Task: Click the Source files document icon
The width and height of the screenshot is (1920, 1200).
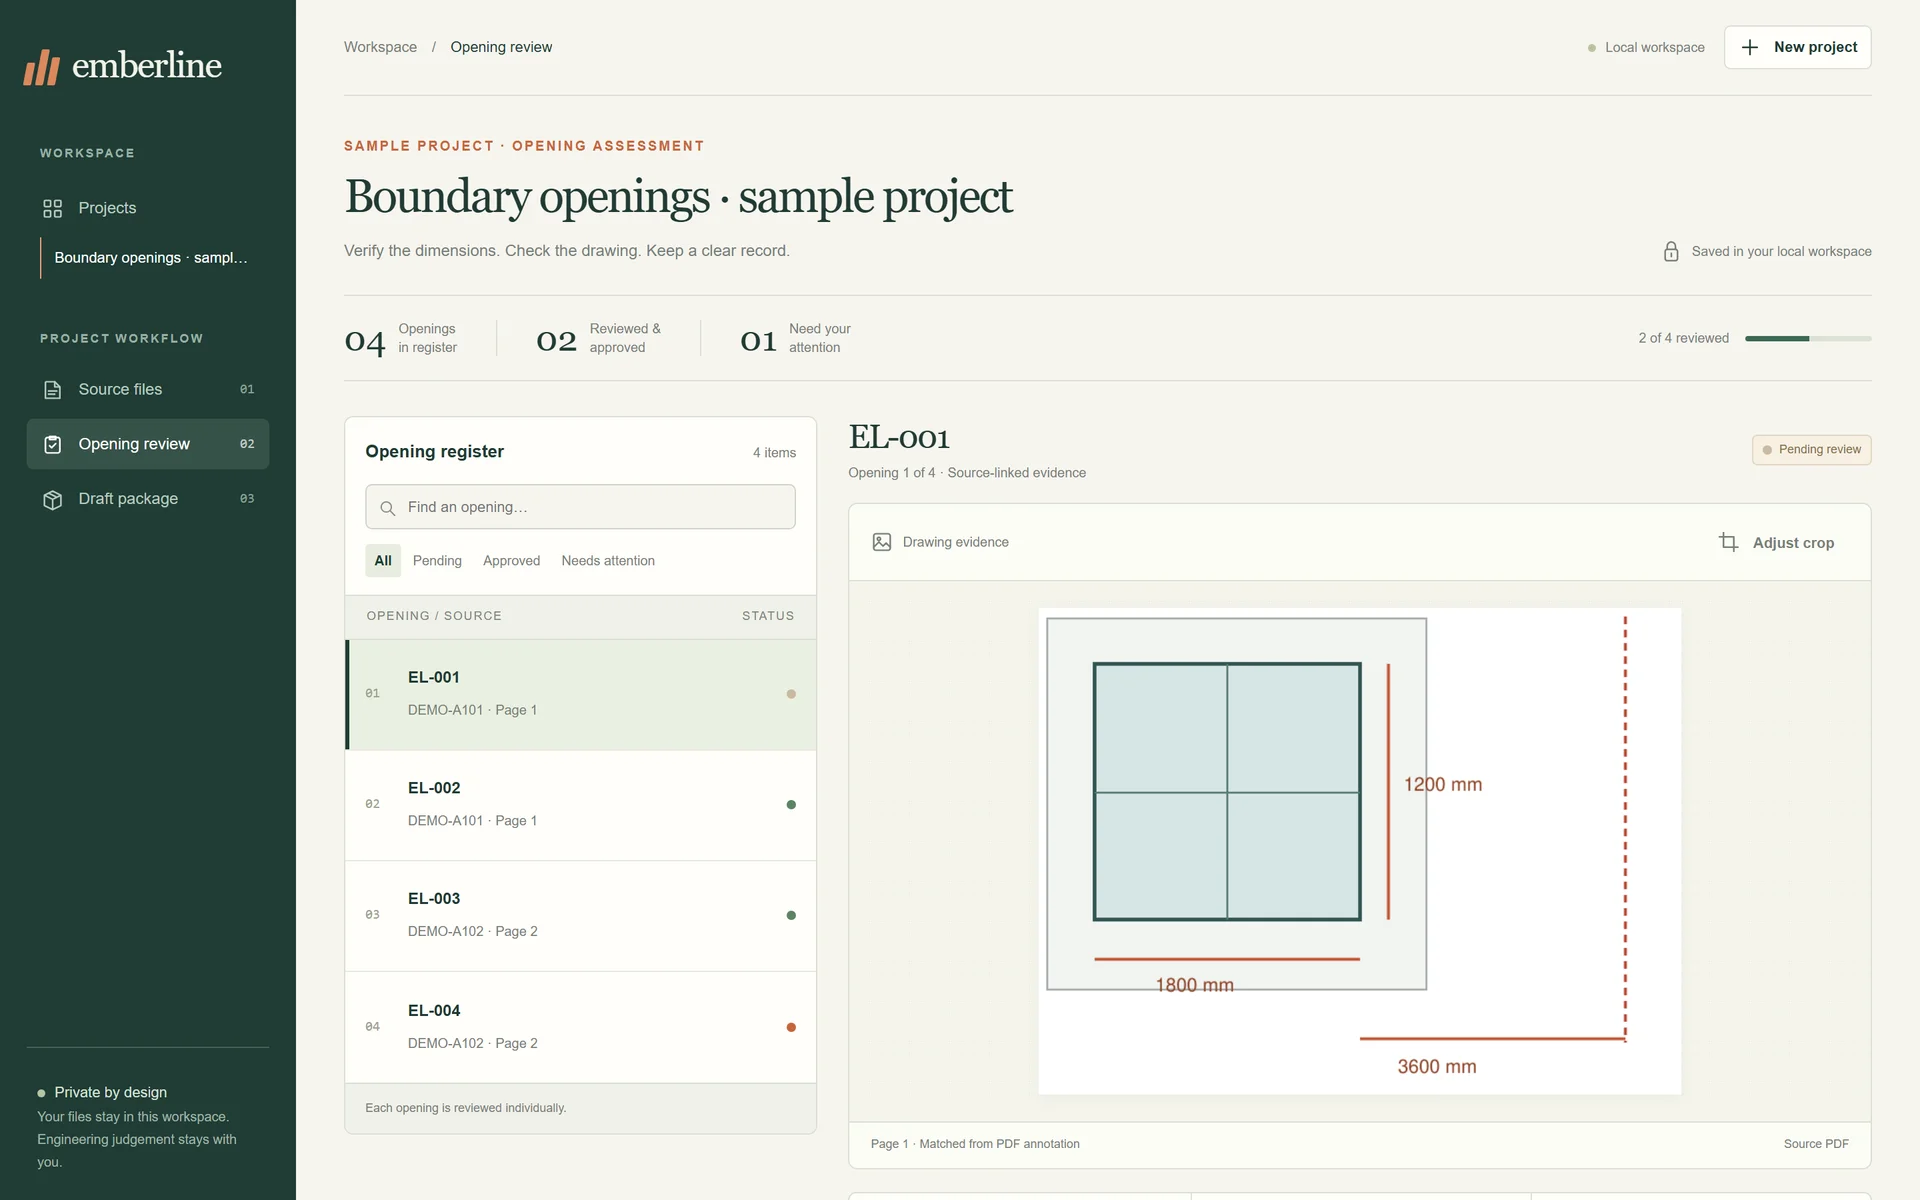Action: (53, 390)
